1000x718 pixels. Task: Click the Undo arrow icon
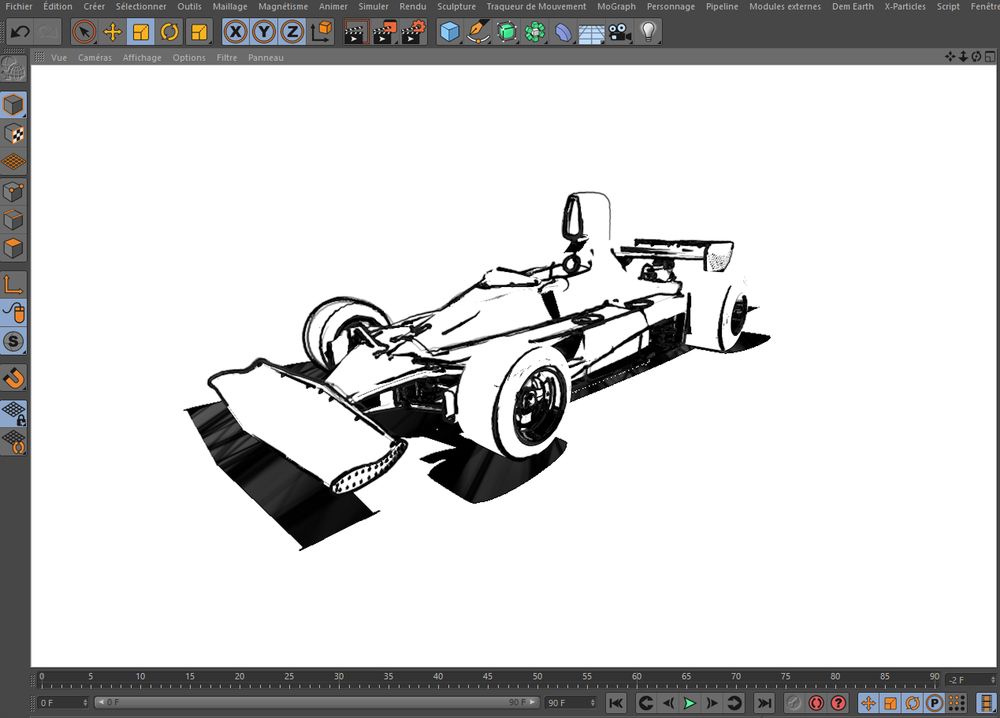(20, 32)
